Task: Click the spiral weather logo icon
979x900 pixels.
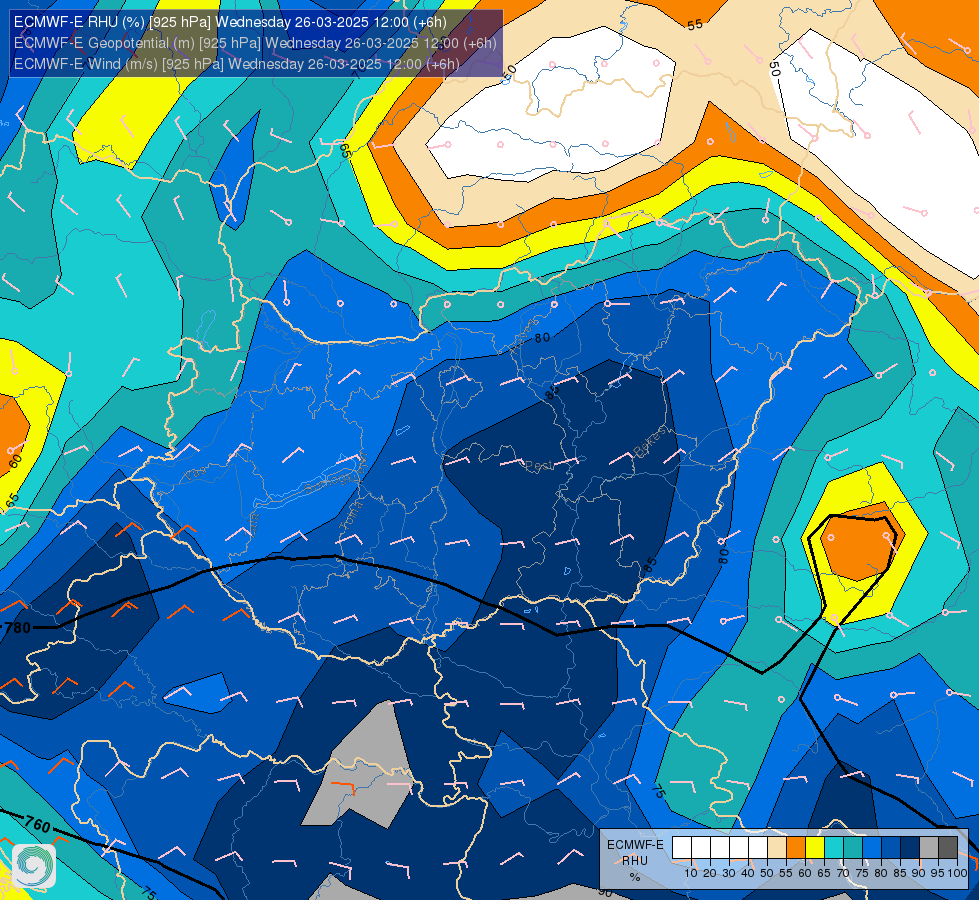Action: [34, 866]
